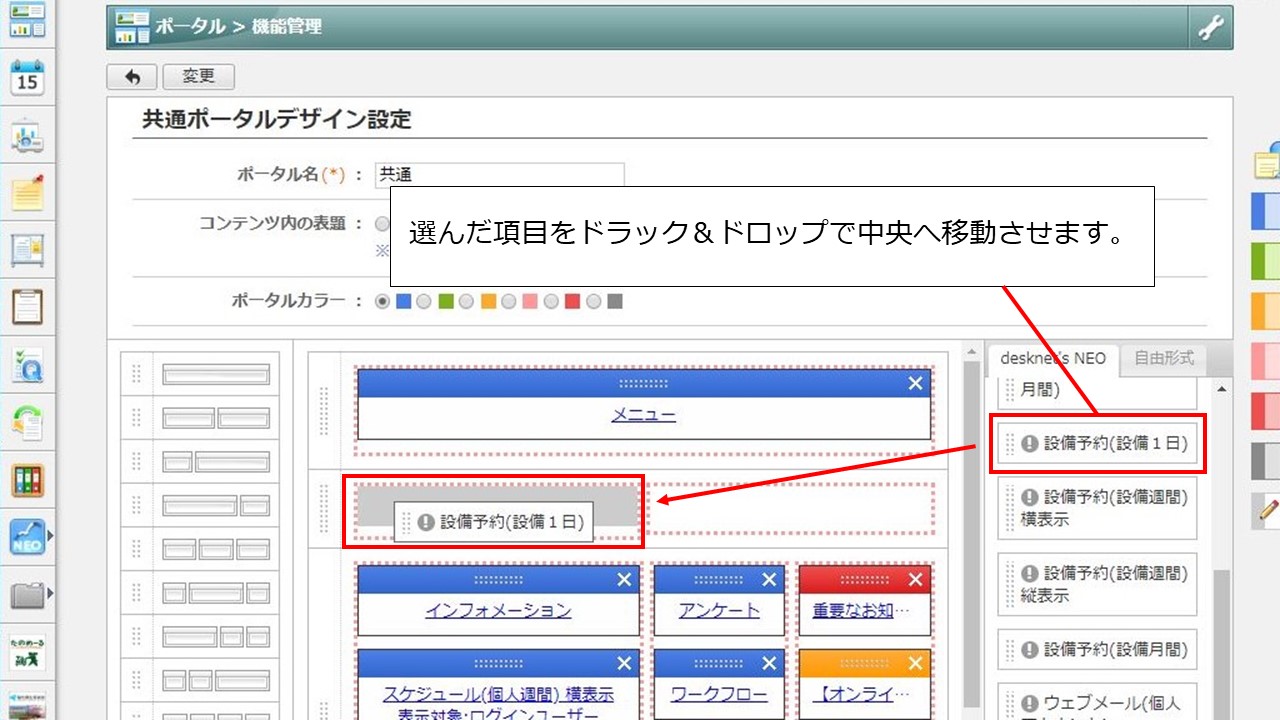Click the green portal color swatch
This screenshot has width=1280, height=720.
445,301
